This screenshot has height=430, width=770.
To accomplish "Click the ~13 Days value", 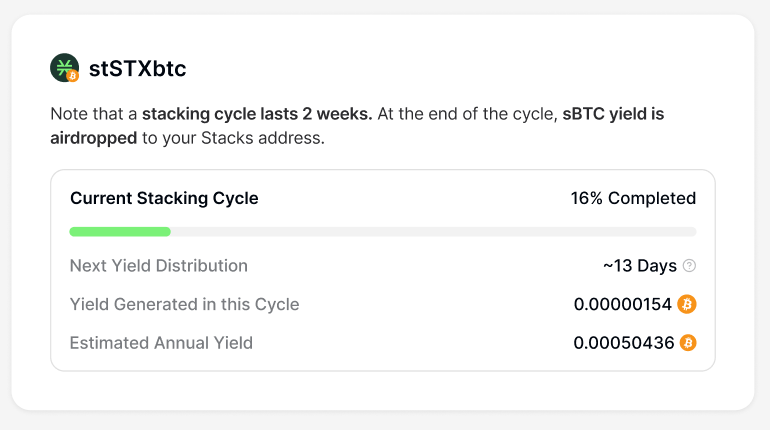I will pyautogui.click(x=640, y=266).
